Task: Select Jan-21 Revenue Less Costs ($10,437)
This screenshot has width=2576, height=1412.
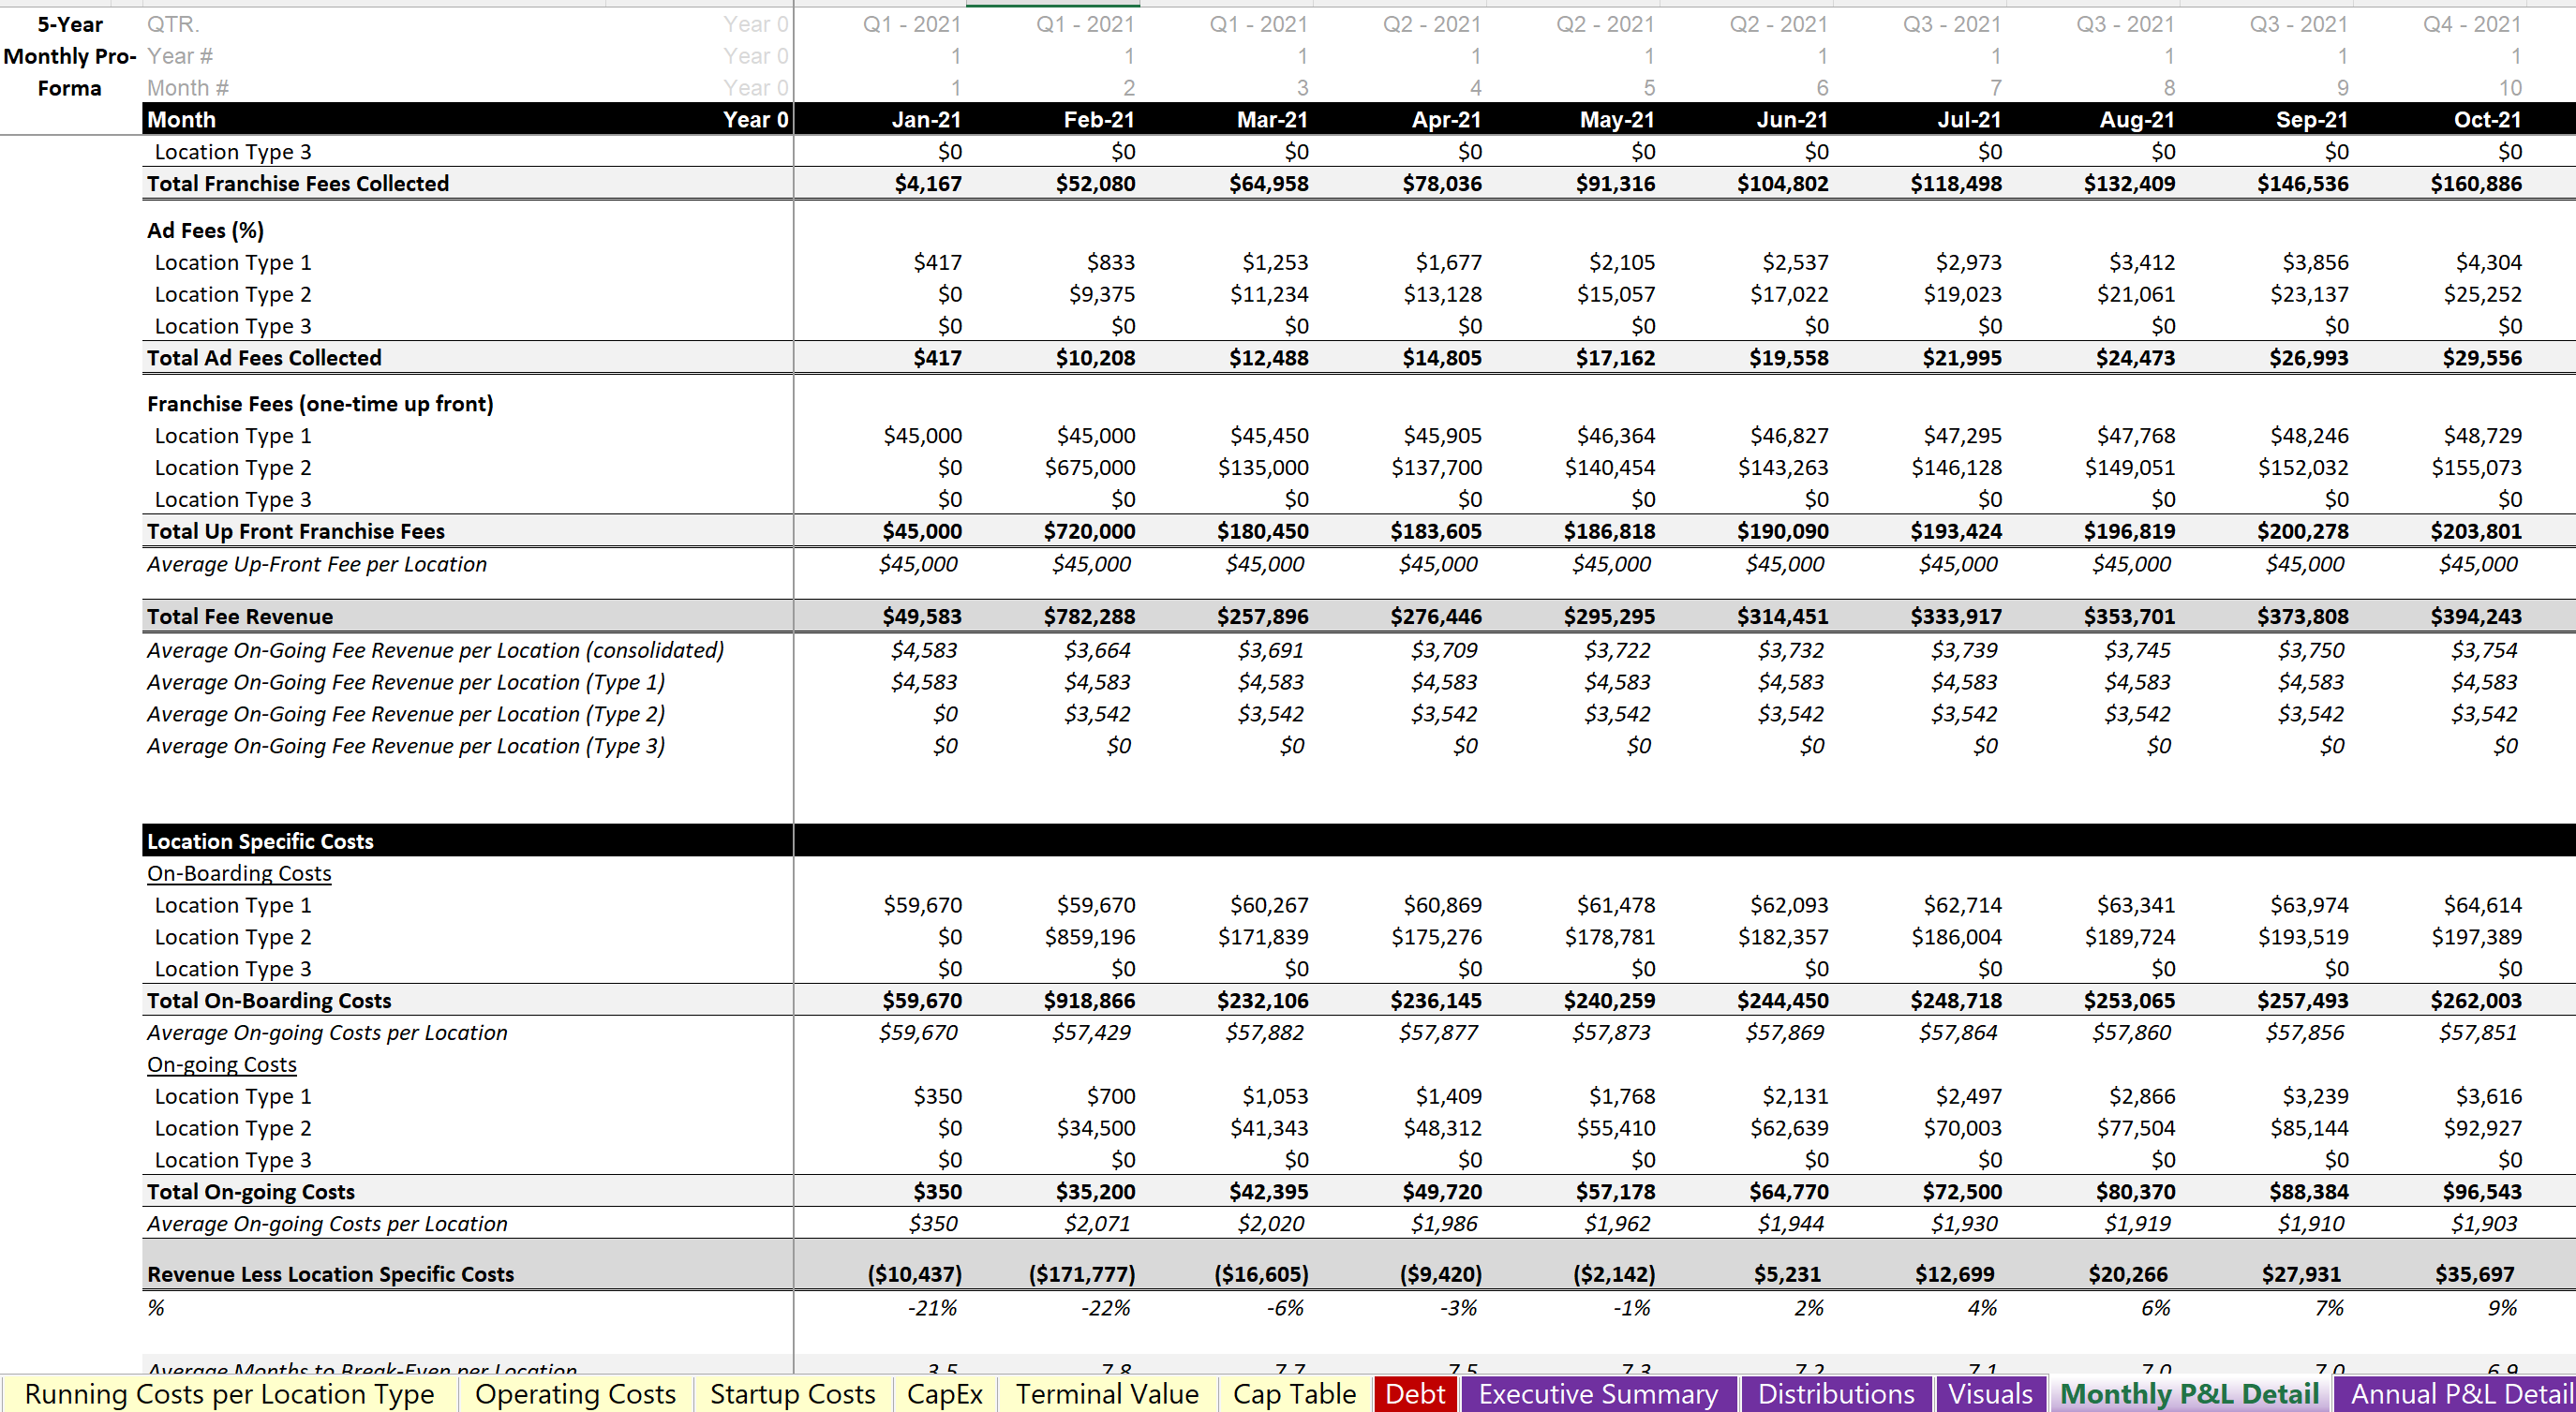Action: (x=915, y=1275)
